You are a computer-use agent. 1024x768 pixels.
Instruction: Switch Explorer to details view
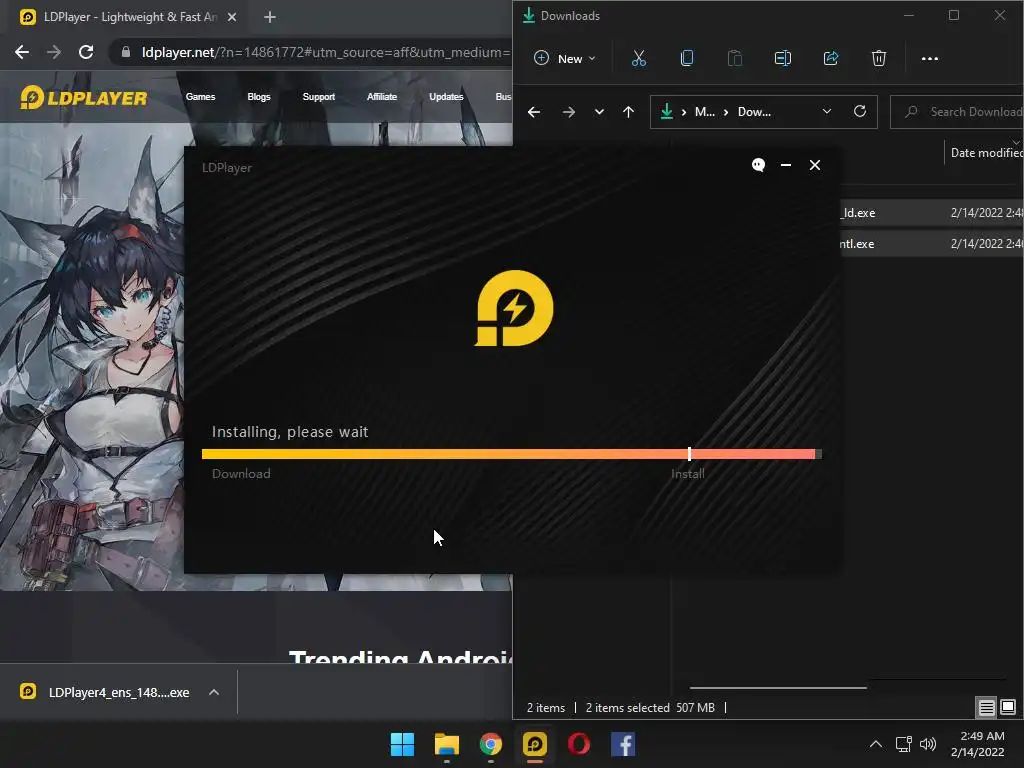pos(986,707)
